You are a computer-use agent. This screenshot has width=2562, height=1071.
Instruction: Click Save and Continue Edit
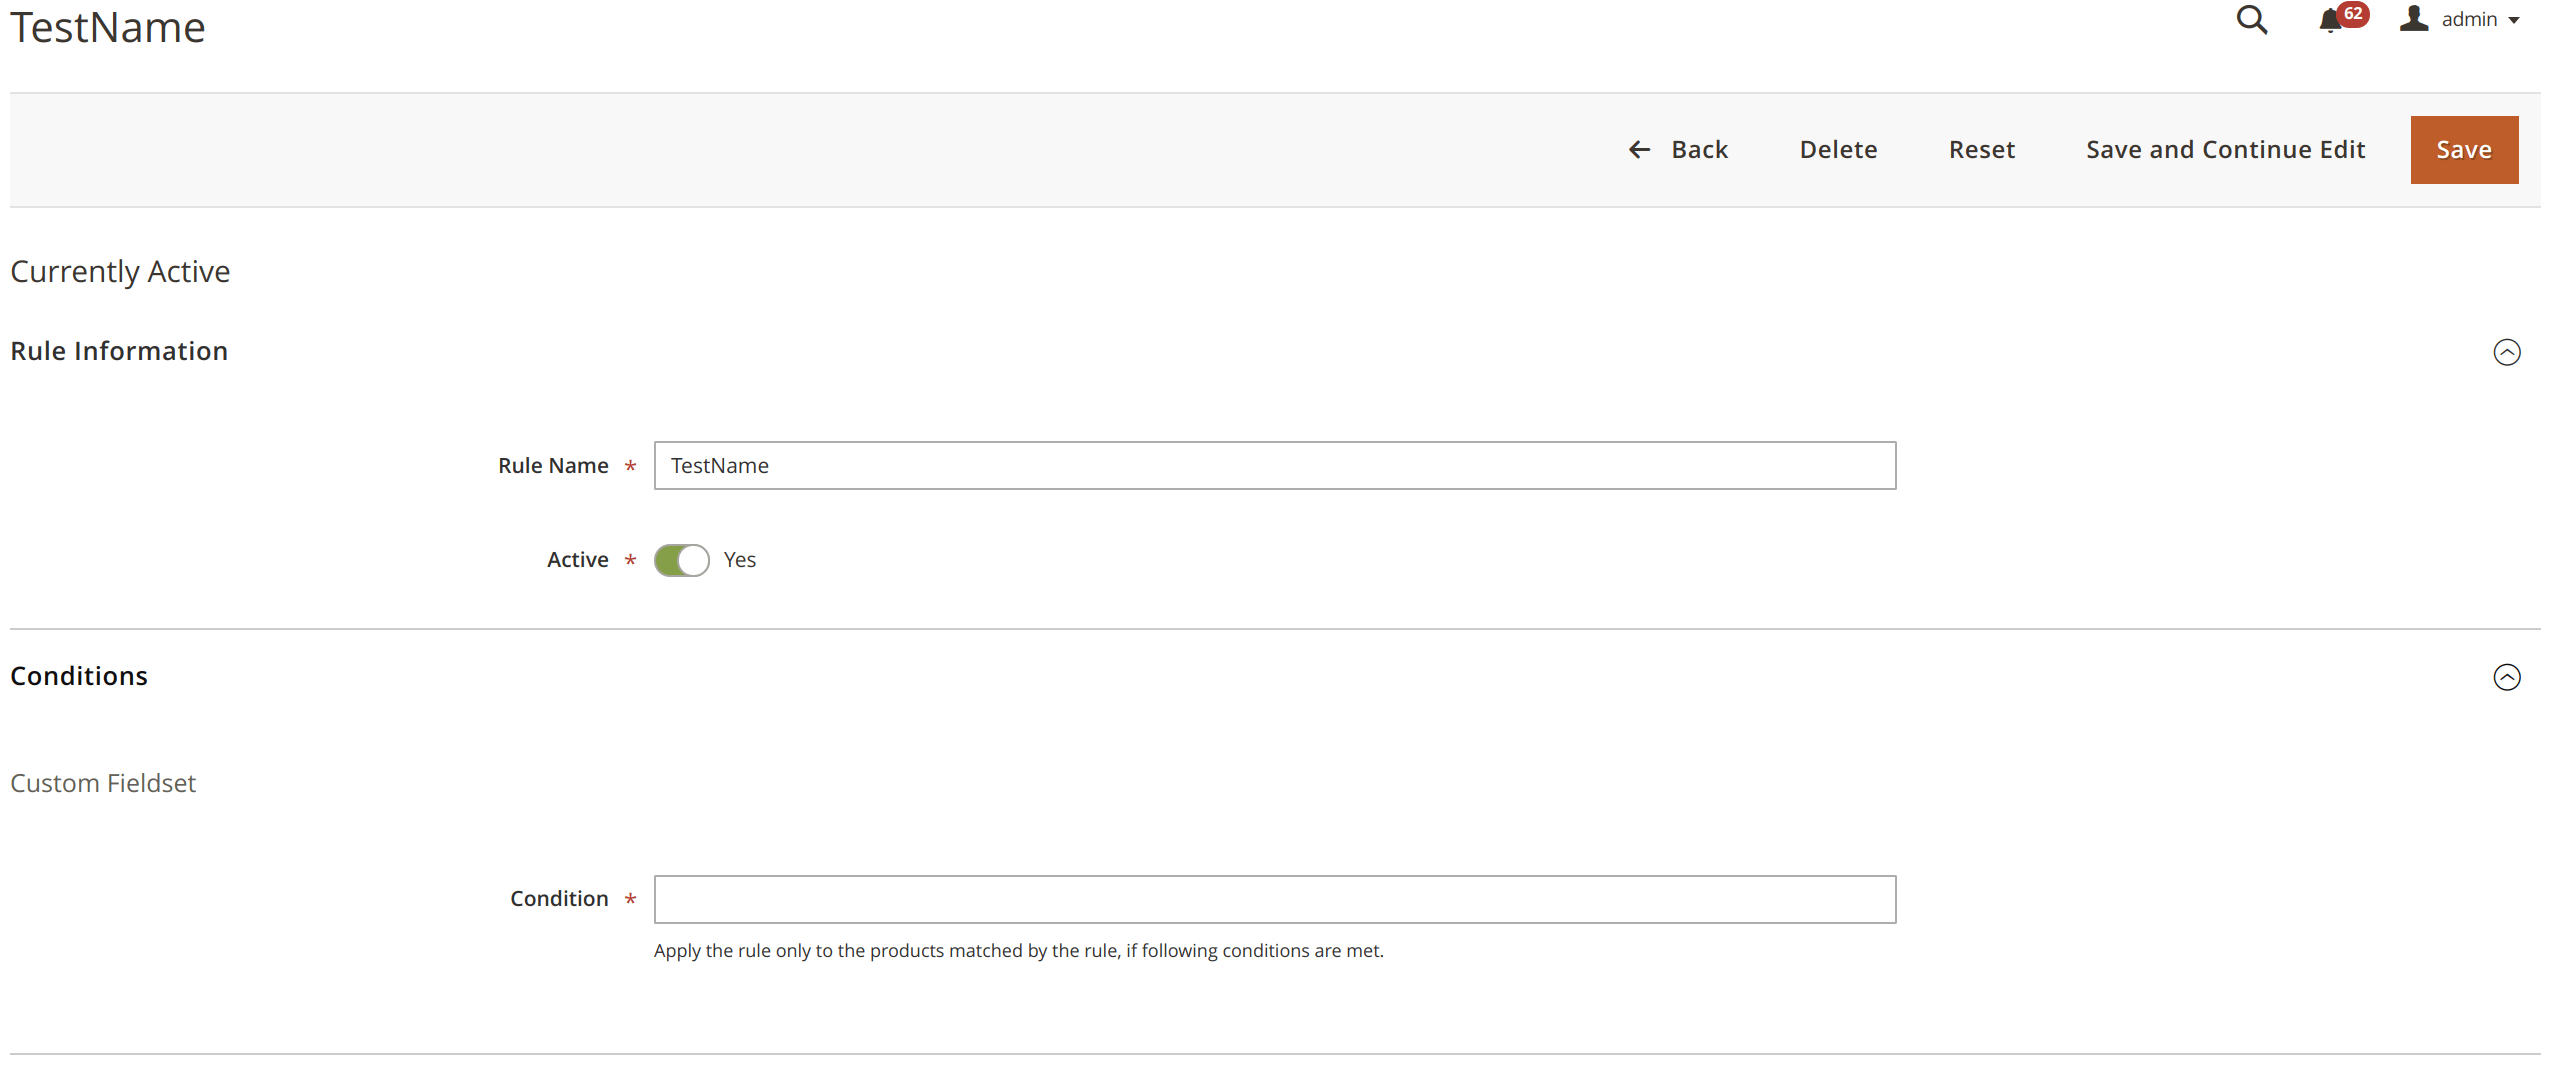2225,150
